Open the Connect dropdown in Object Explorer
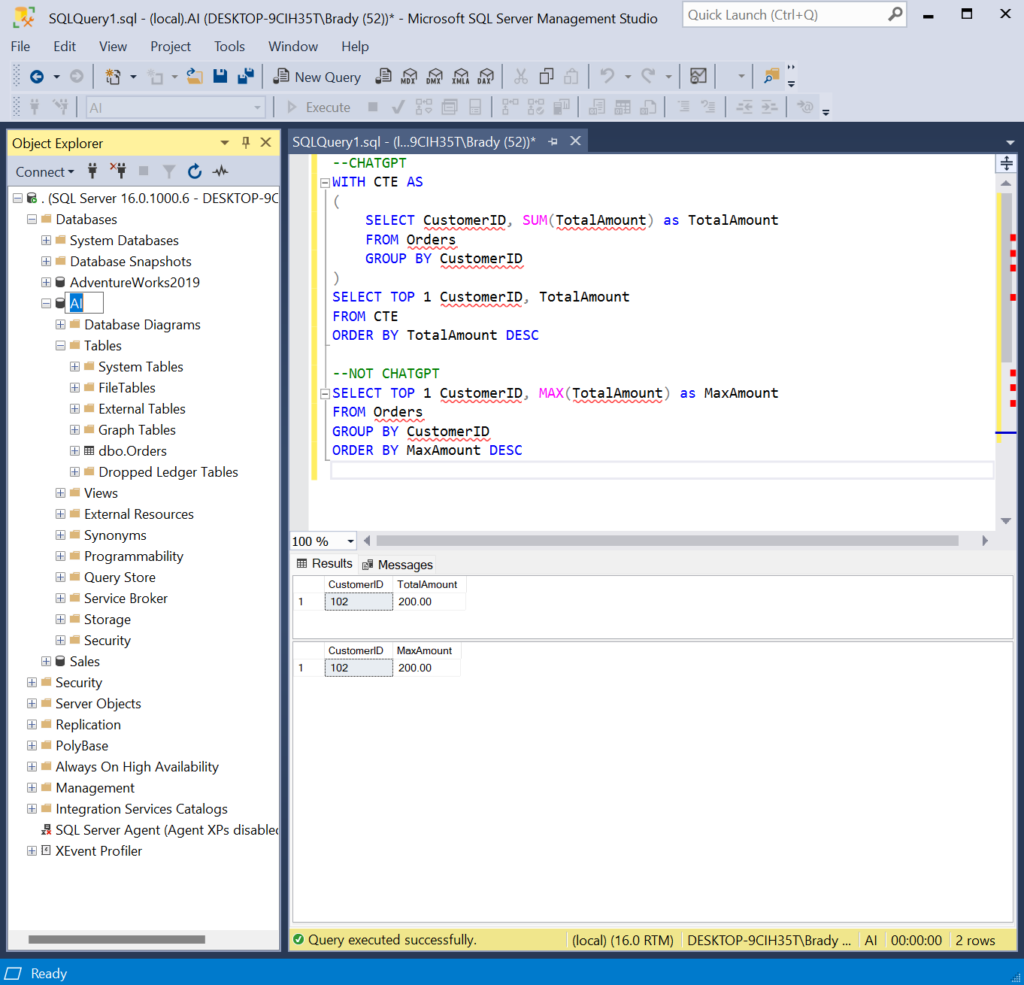Screen dimensions: 1024x985 point(44,172)
